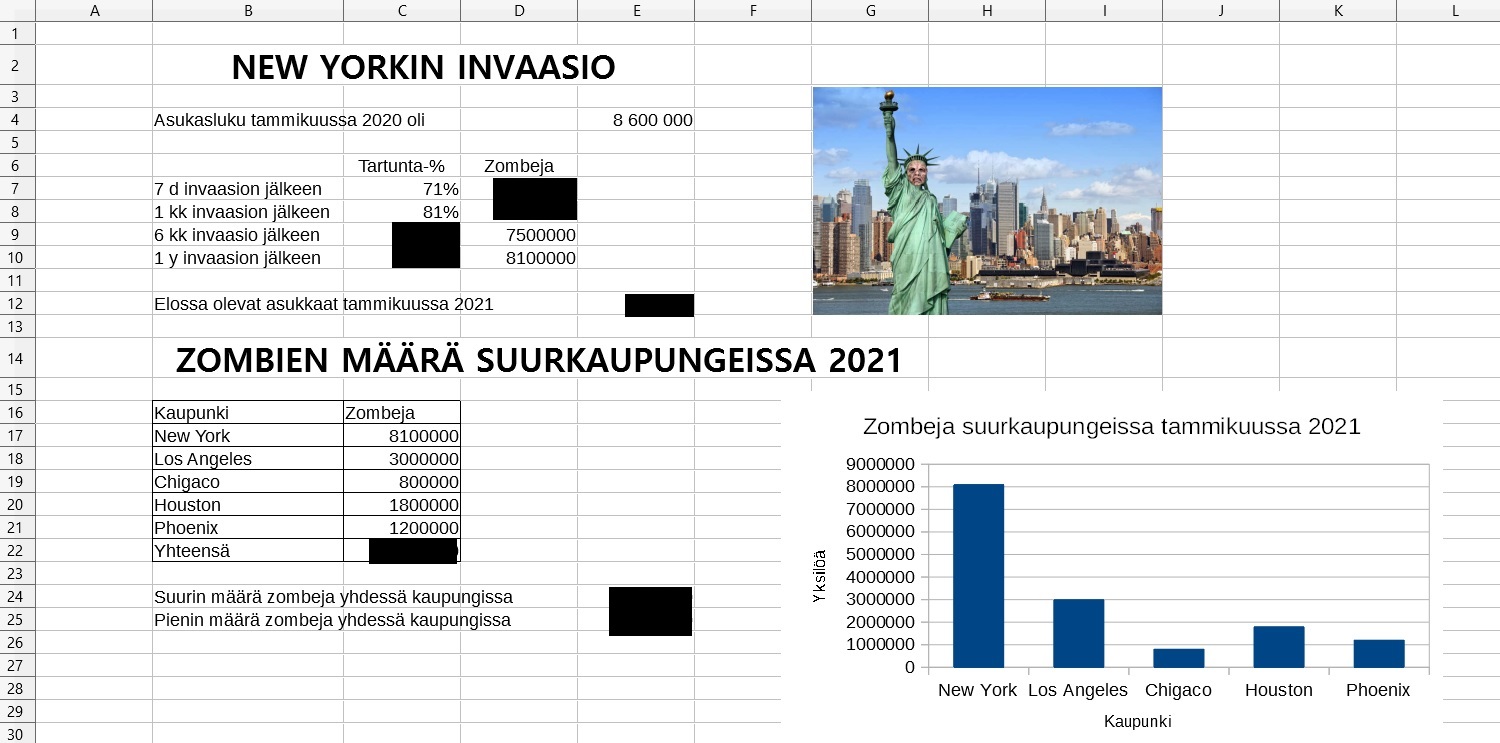This screenshot has width=1500, height=743.
Task: Select the Los Angeles bar in the chart
Action: [x=1078, y=633]
